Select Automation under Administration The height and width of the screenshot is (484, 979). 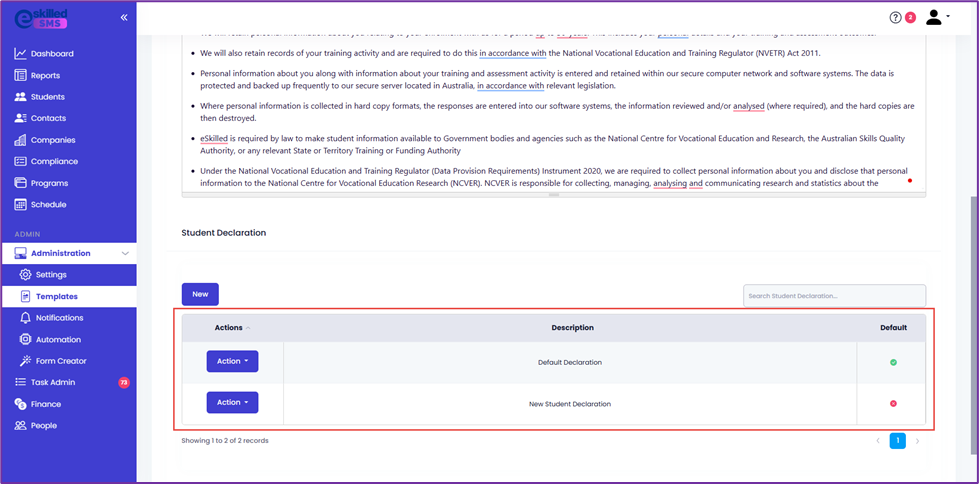click(58, 340)
